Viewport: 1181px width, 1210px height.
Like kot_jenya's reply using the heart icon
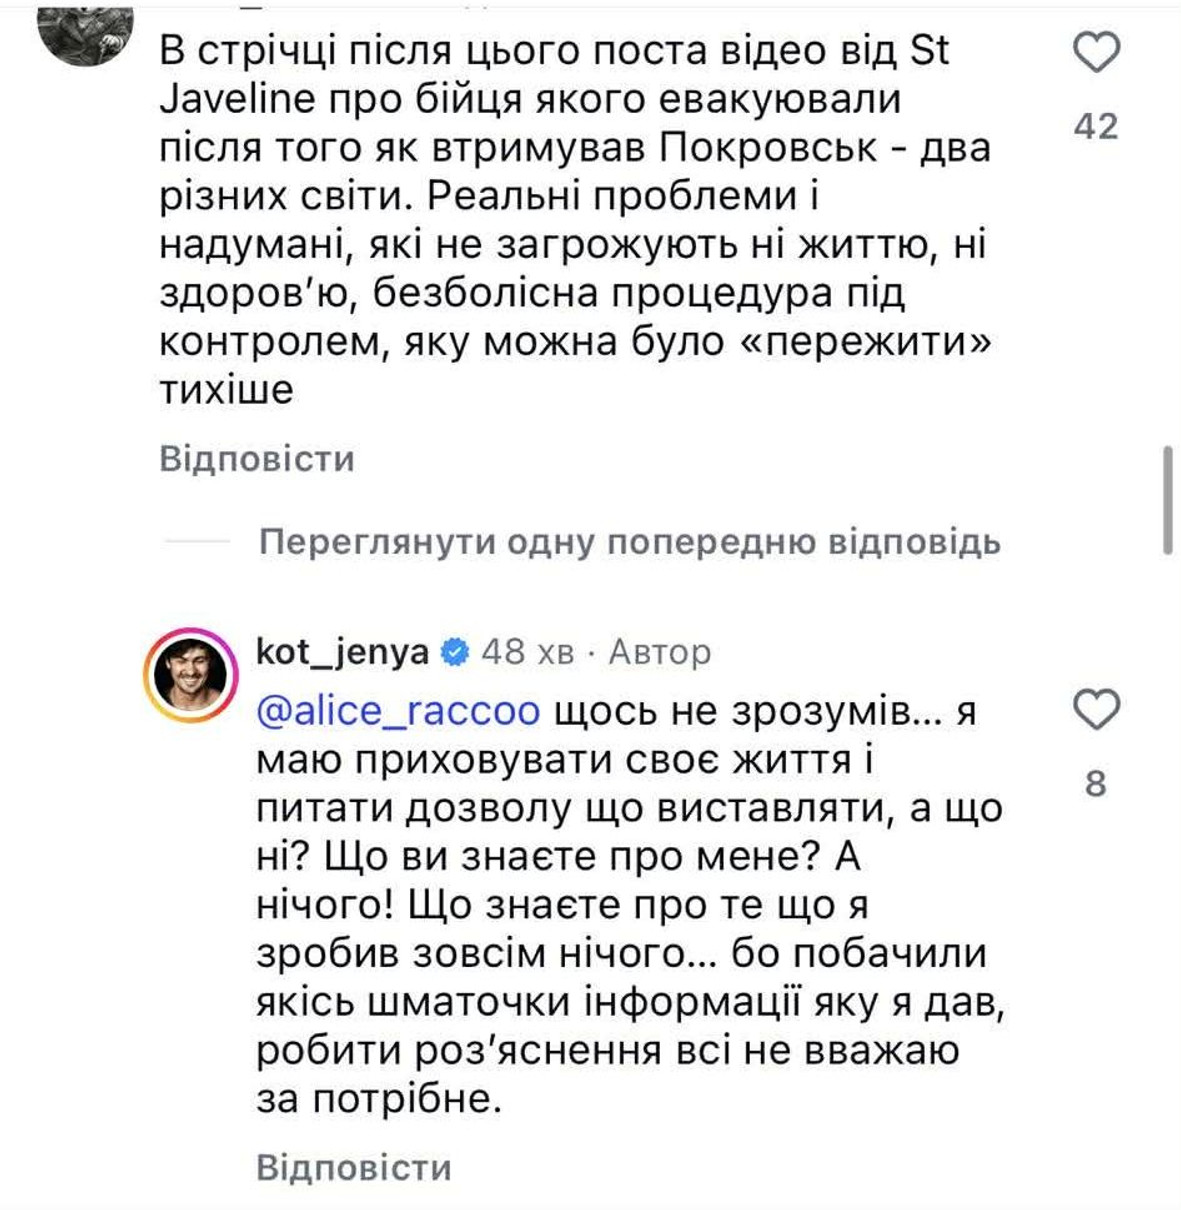pyautogui.click(x=1098, y=712)
